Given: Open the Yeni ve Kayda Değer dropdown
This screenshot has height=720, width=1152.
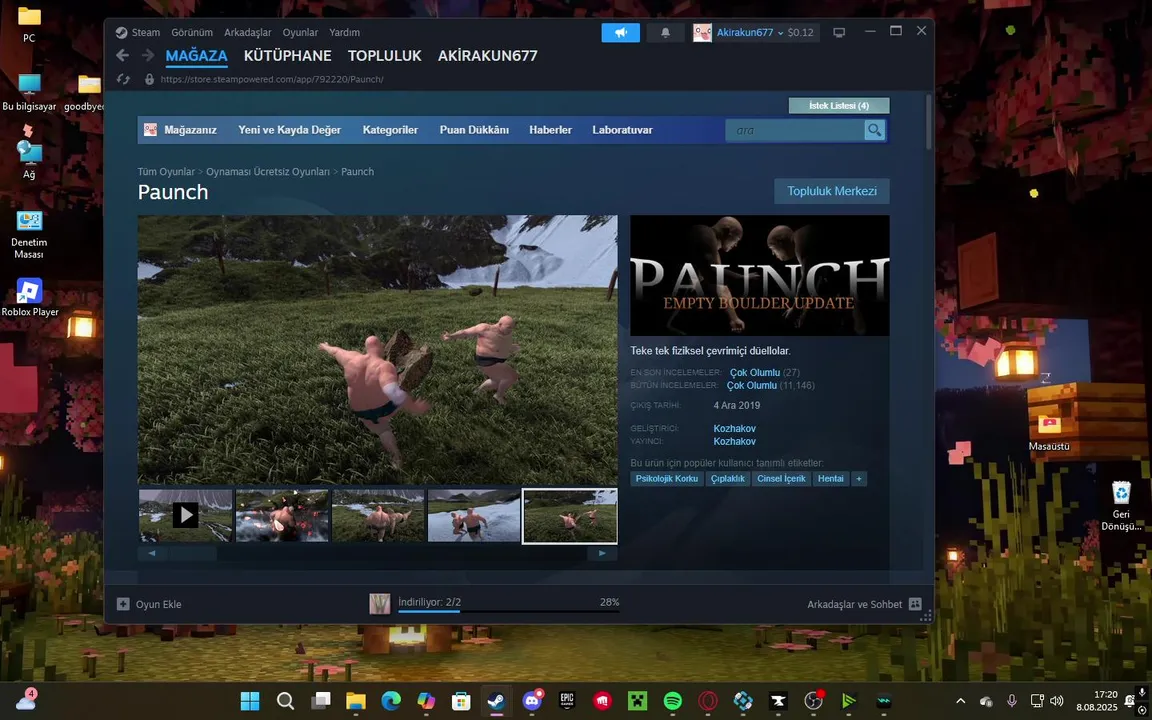Looking at the screenshot, I should [289, 130].
